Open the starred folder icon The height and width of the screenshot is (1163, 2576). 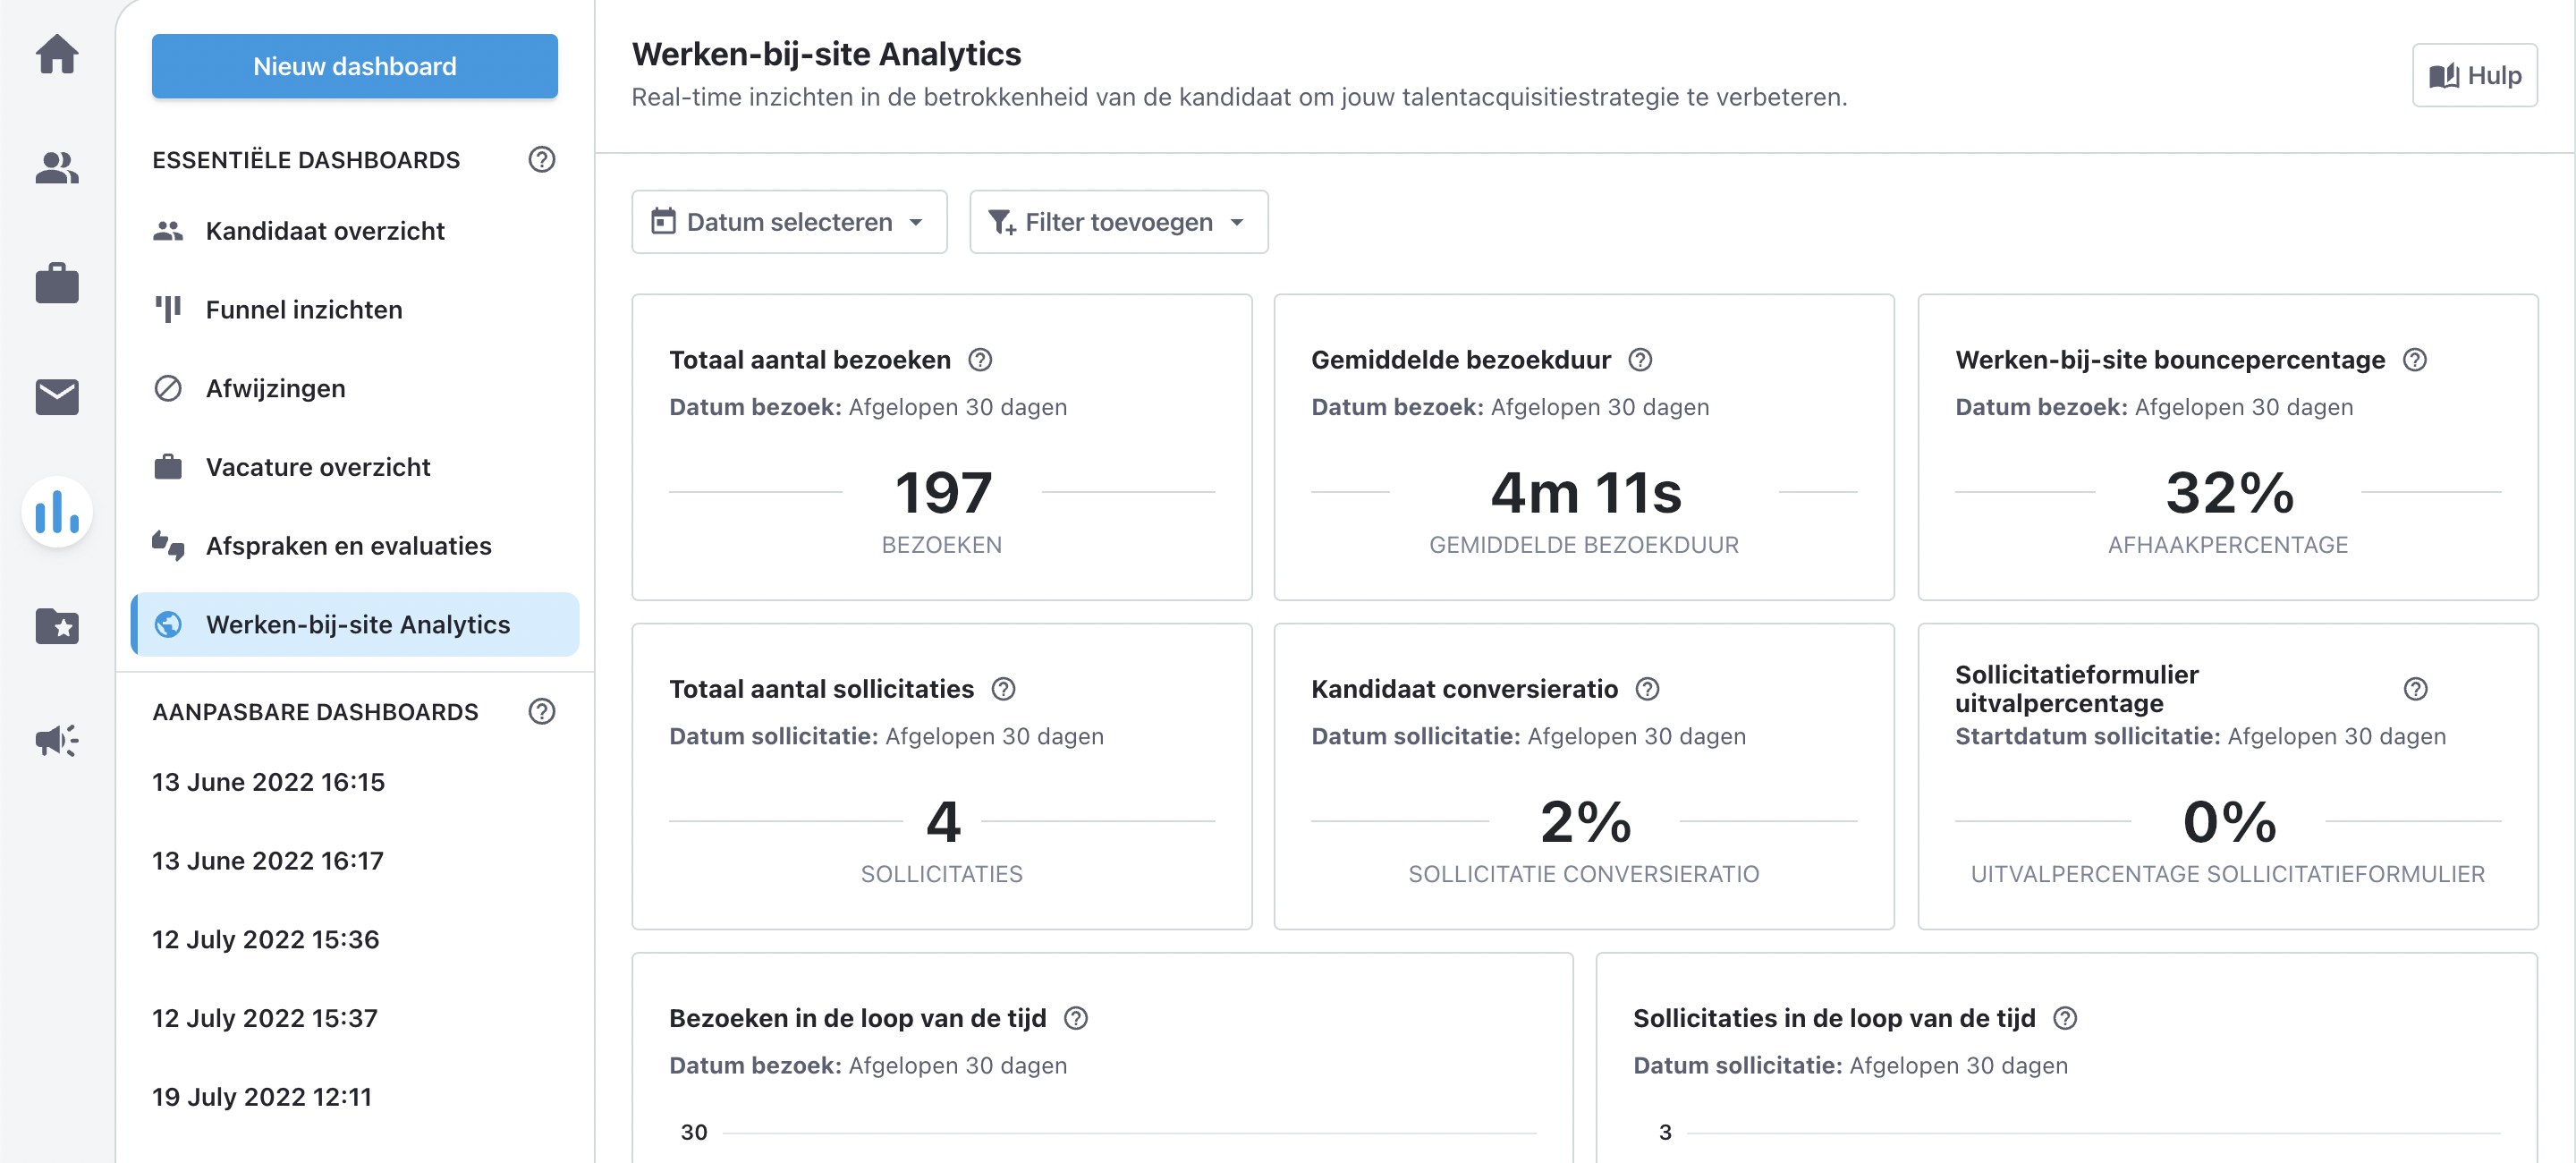pos(56,626)
